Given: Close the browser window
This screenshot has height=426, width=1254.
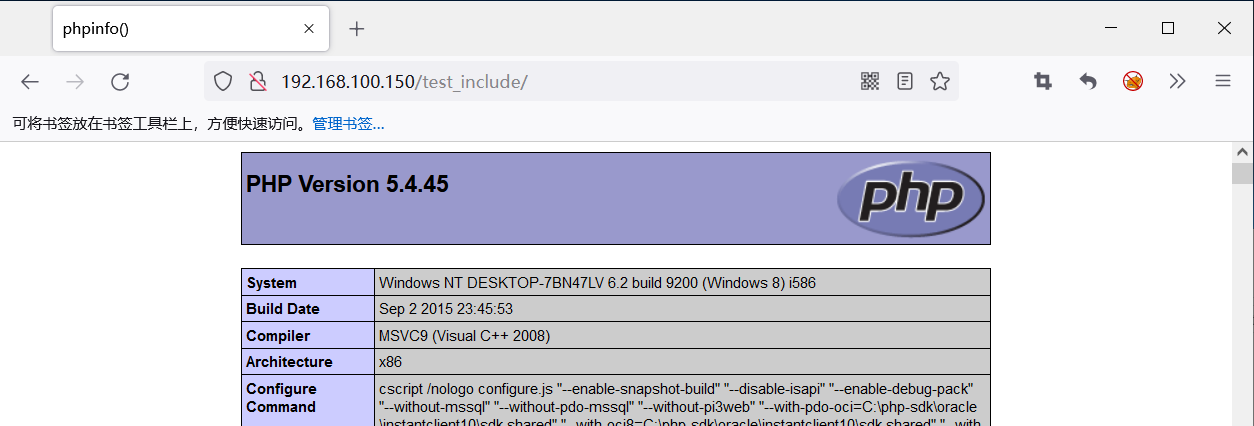Looking at the screenshot, I should tap(1224, 28).
